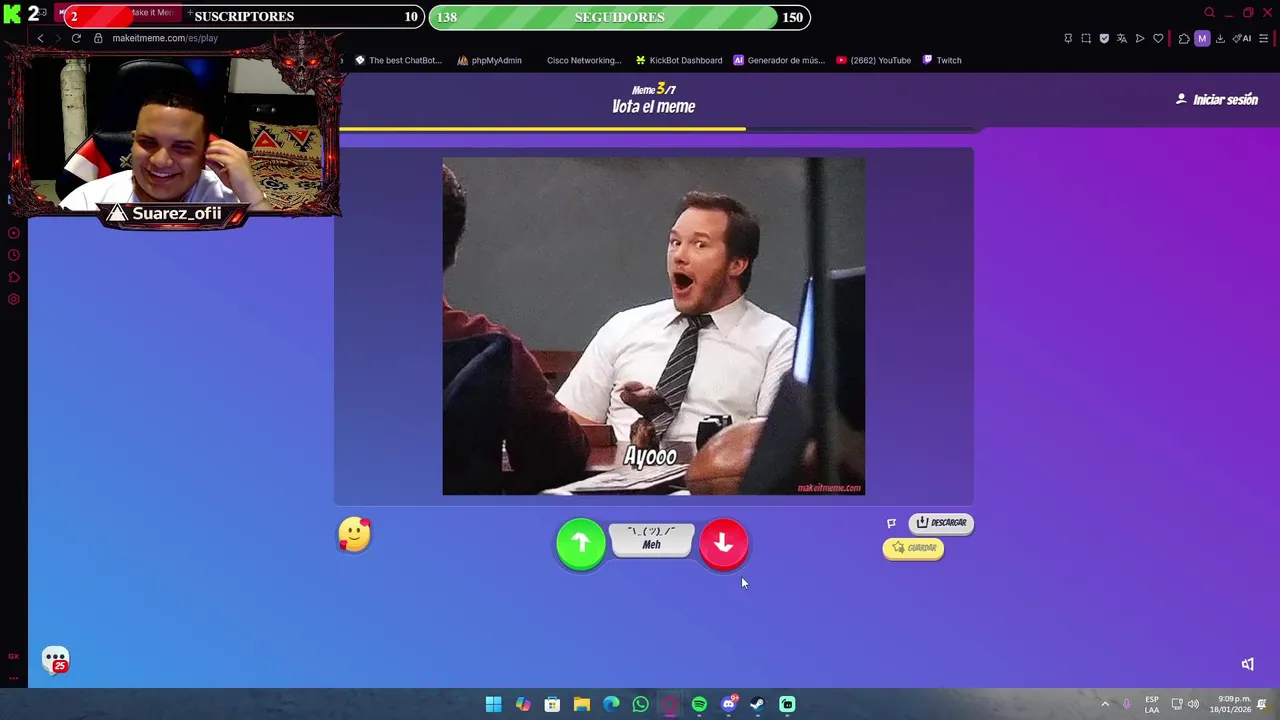Viewport: 1280px width, 720px height.
Task: Open Microsoft Store from taskbar
Action: pyautogui.click(x=552, y=704)
